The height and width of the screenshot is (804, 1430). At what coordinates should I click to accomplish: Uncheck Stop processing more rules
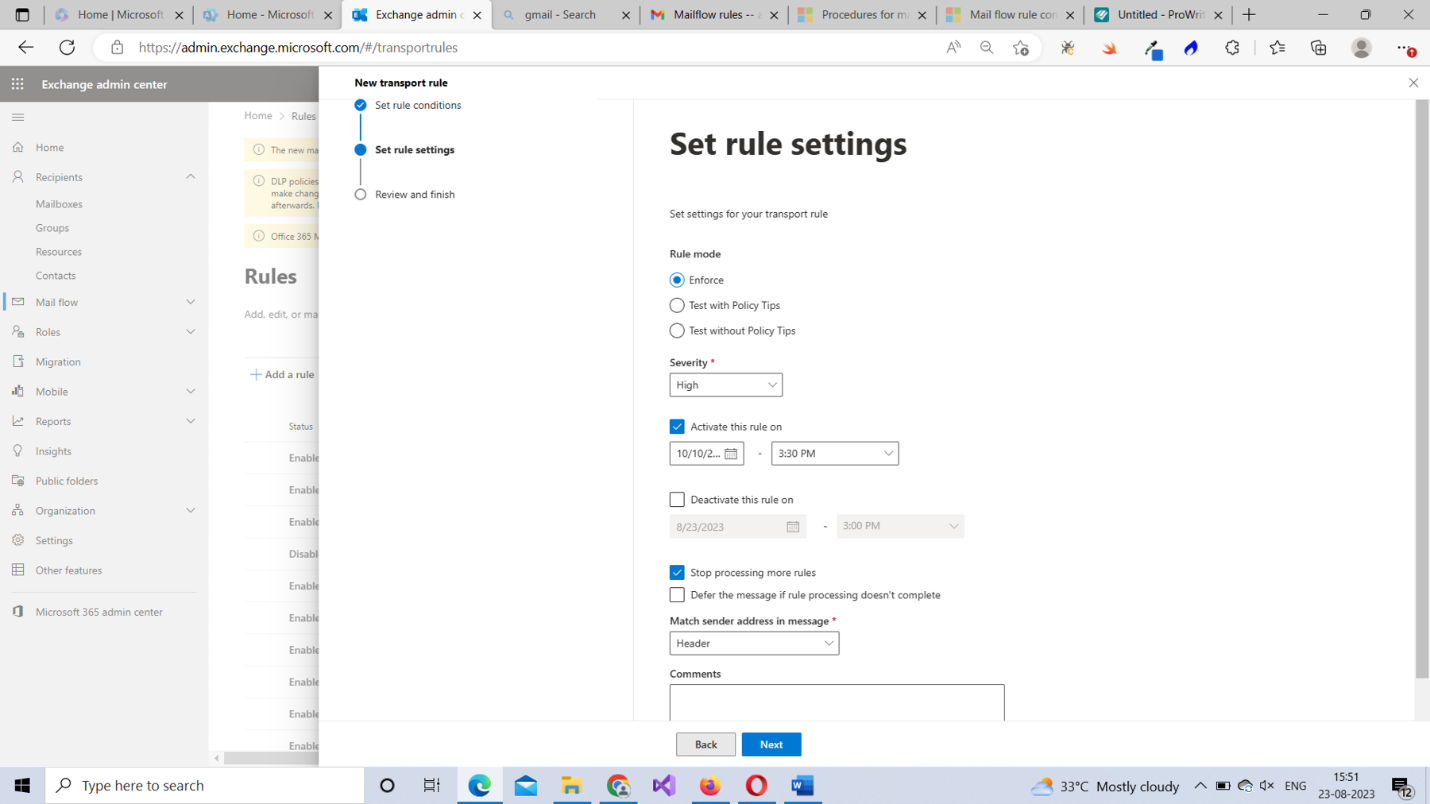tap(677, 573)
